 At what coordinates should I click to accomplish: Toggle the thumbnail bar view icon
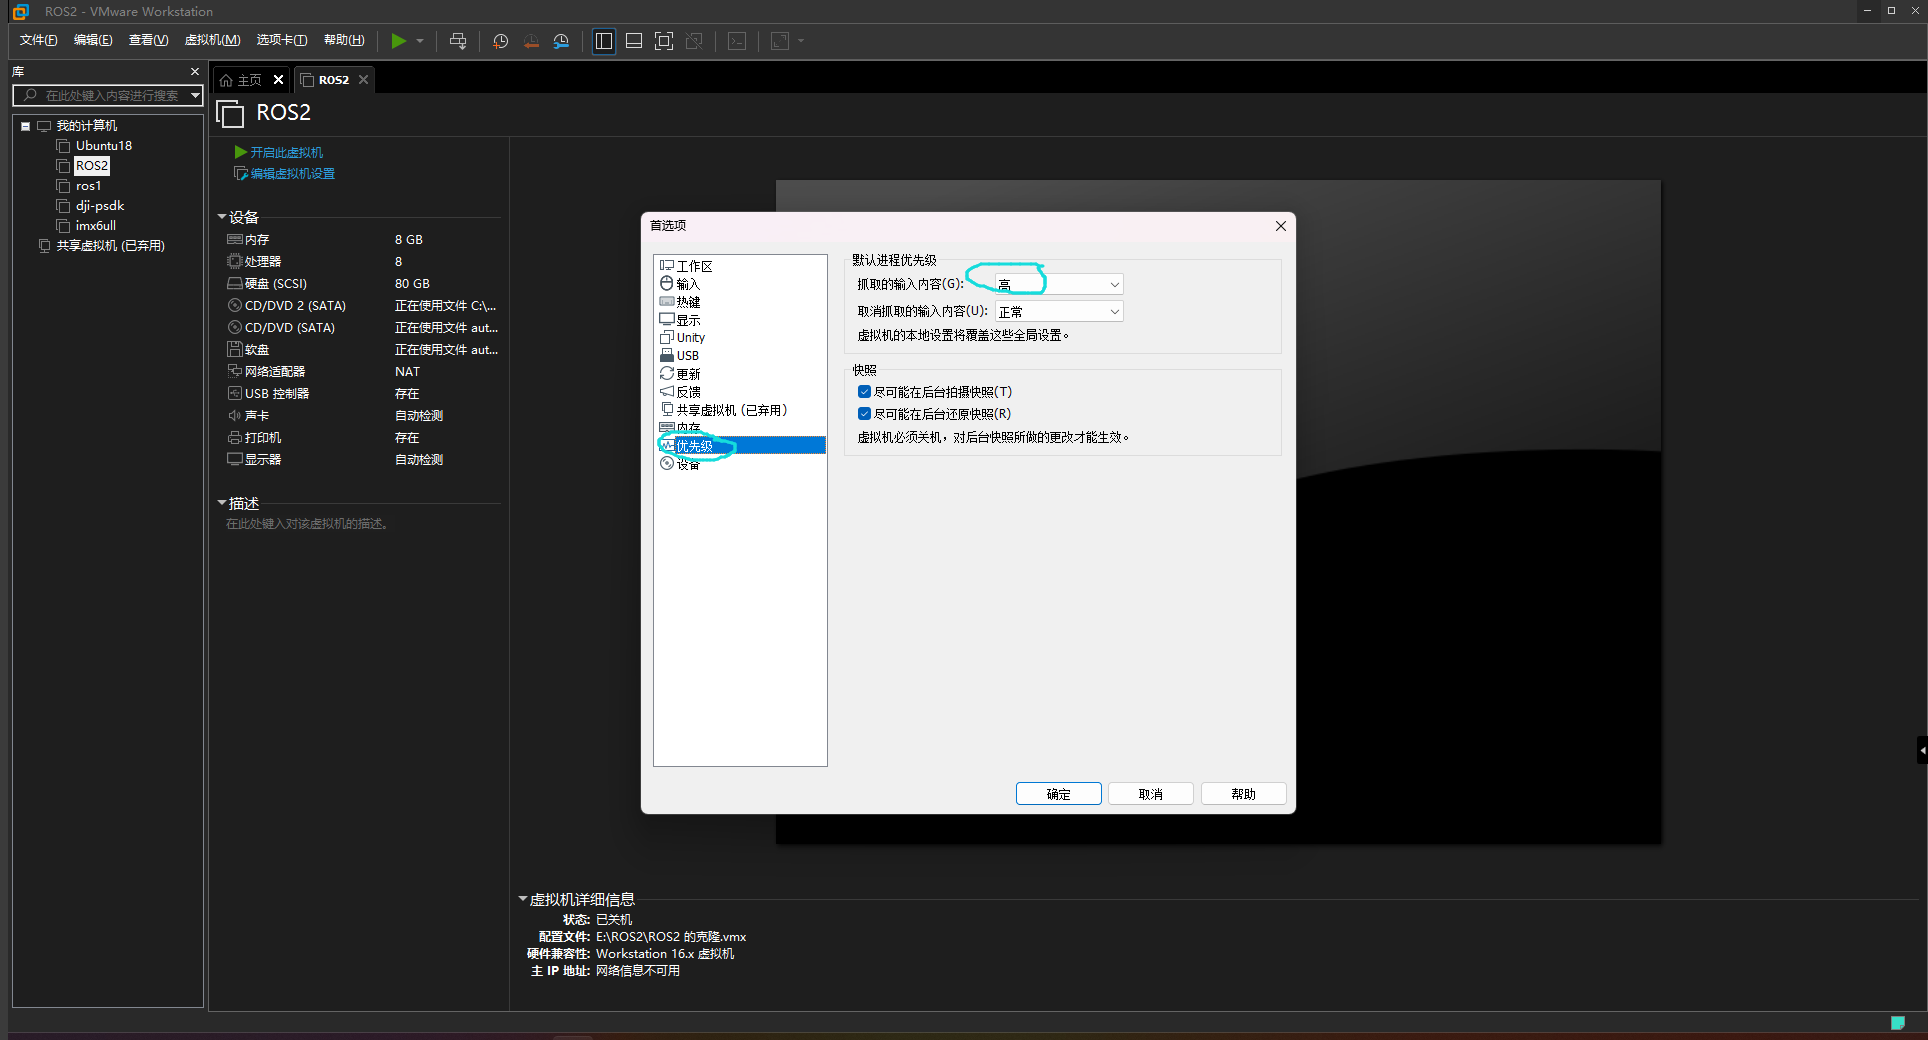point(634,41)
